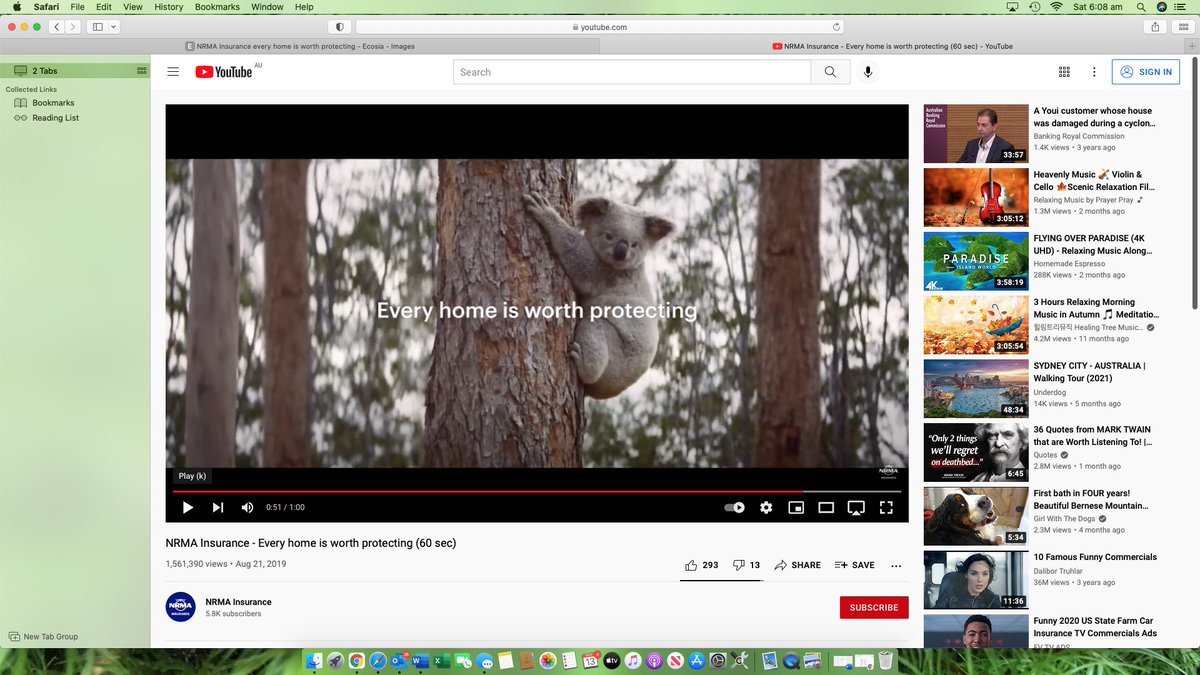
Task: Start voice search with the microphone icon
Action: click(x=868, y=72)
